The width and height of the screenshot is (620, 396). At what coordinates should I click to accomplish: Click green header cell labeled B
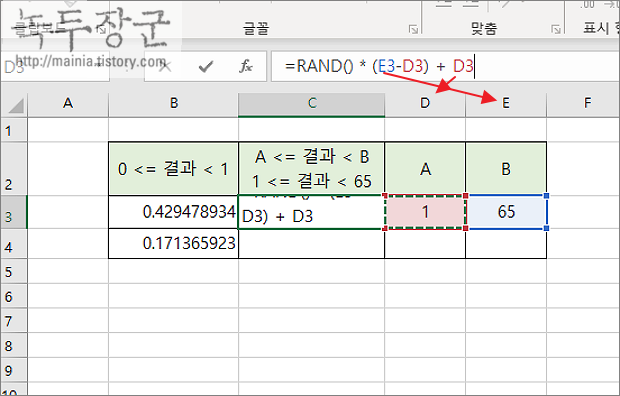[x=506, y=169]
